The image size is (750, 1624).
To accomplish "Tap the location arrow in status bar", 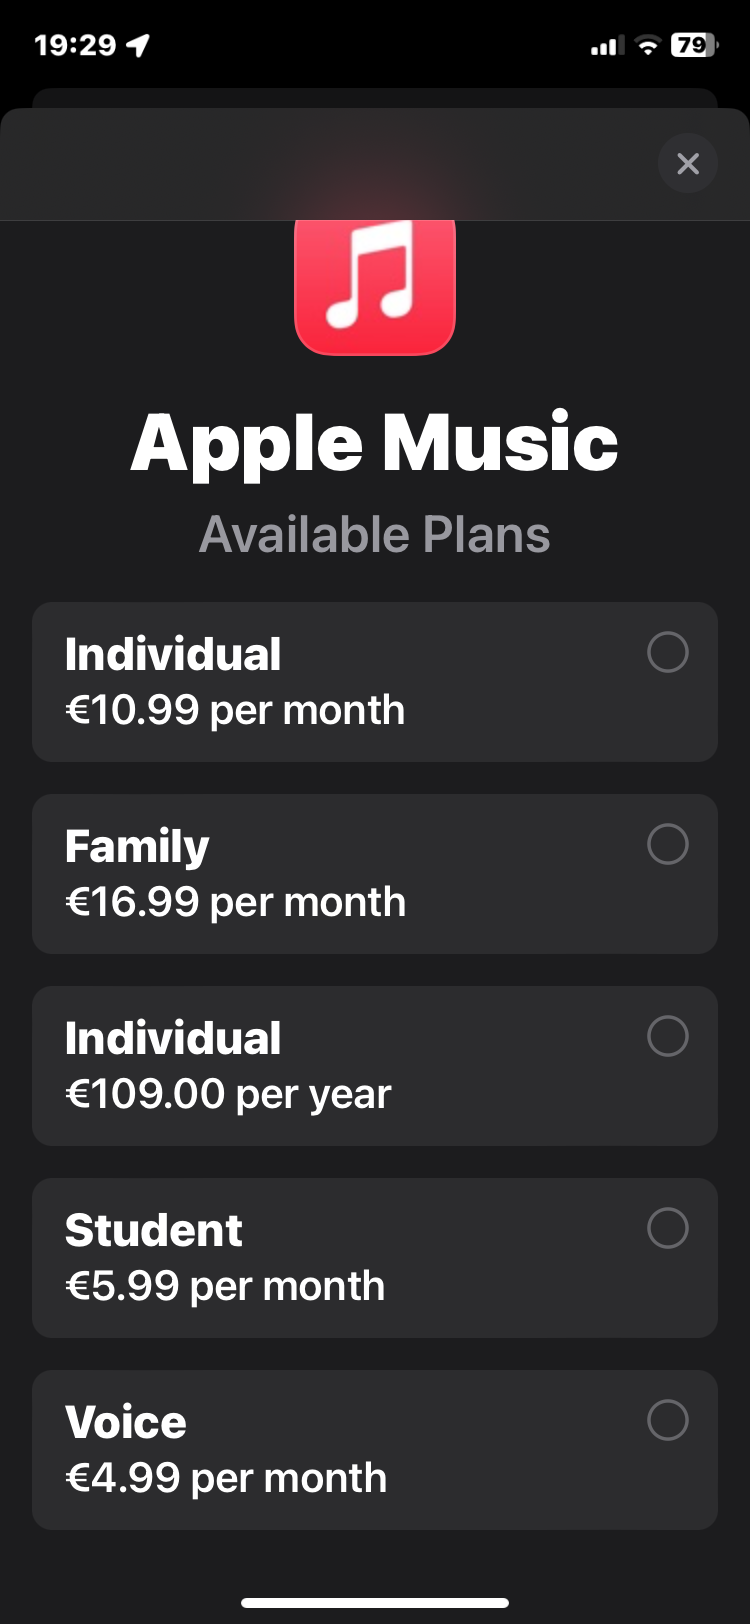I will pyautogui.click(x=137, y=45).
